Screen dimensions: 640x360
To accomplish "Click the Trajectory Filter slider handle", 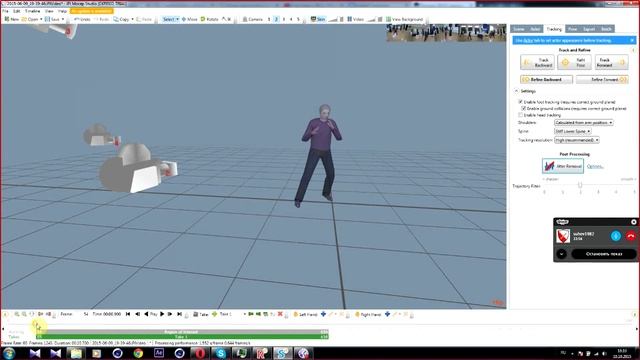I will [580, 185].
